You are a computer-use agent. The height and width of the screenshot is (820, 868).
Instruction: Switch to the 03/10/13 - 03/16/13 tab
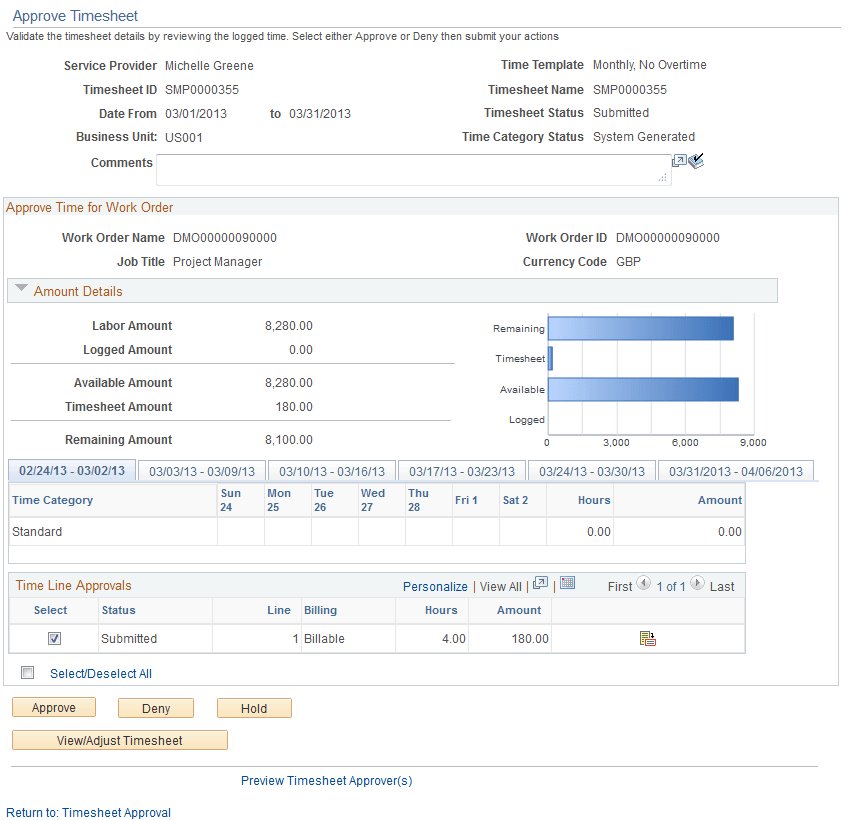(332, 470)
